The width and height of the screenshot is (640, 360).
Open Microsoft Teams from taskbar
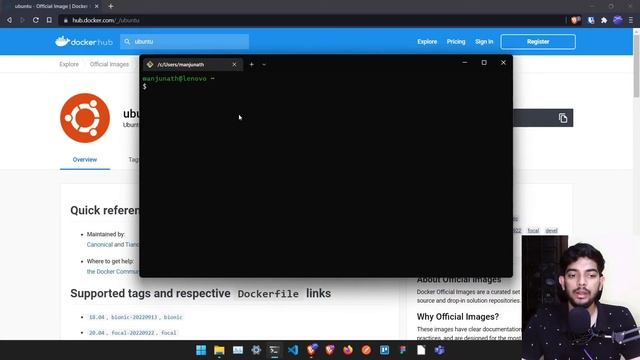tap(440, 350)
